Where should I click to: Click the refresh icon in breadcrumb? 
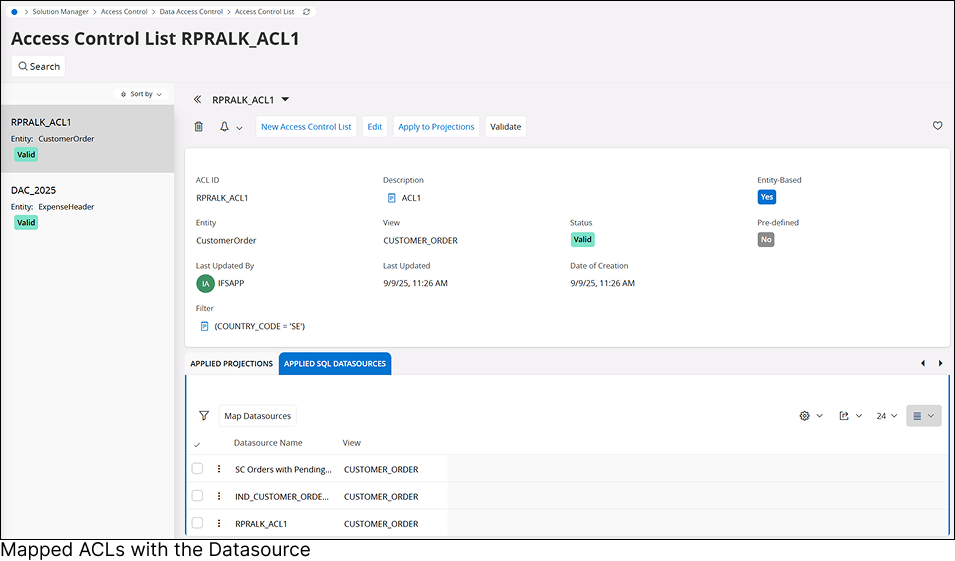click(x=306, y=12)
